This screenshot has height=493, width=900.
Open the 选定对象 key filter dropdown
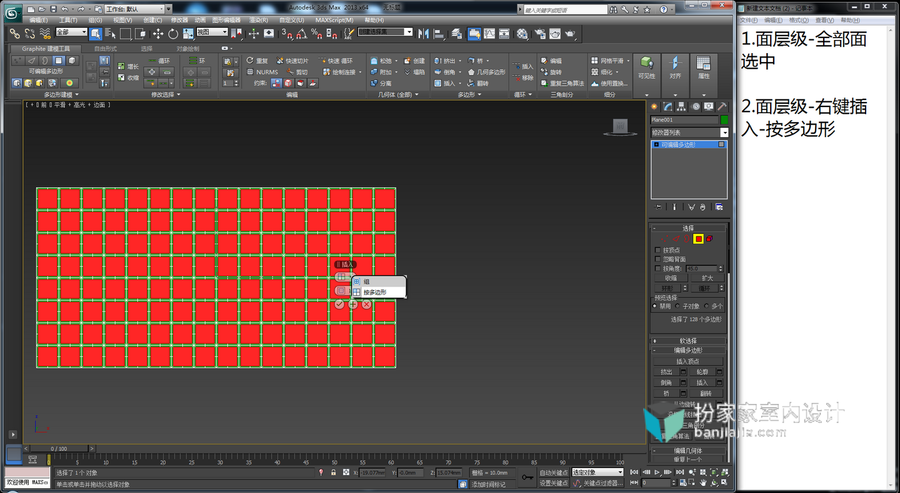[x=597, y=472]
